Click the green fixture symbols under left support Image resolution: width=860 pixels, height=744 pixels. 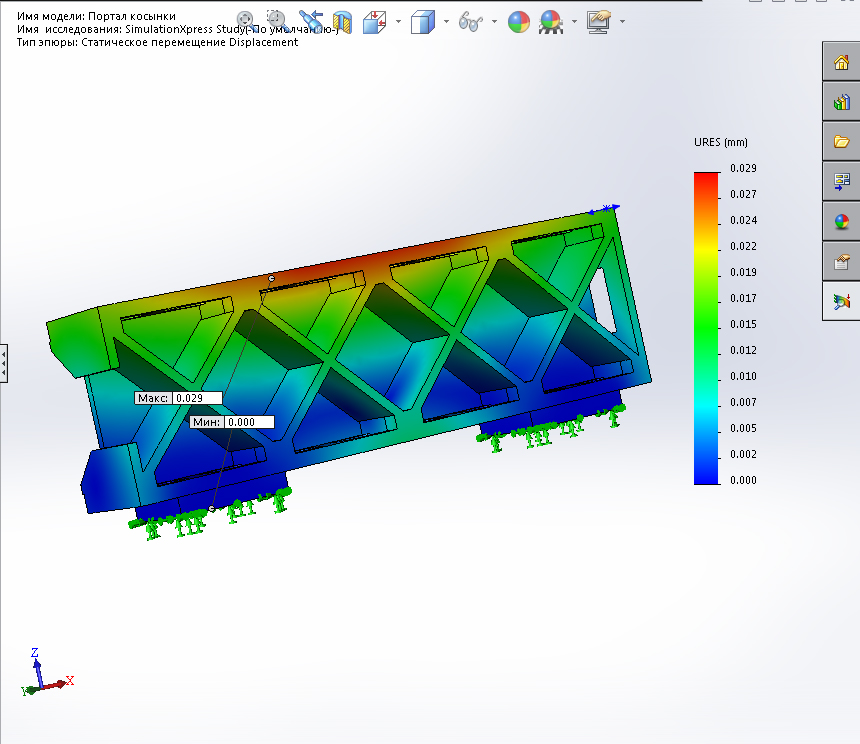(x=211, y=514)
